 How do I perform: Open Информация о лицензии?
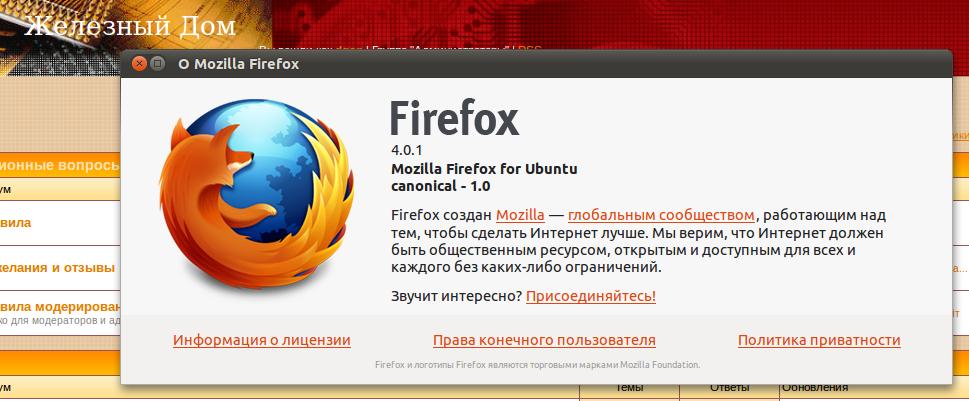coord(262,340)
